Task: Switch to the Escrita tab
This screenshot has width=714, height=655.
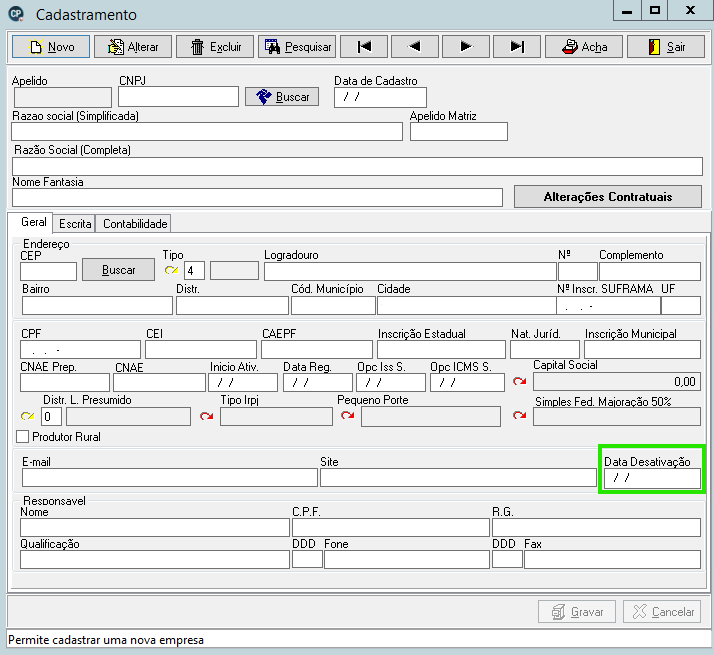Action: pyautogui.click(x=75, y=224)
